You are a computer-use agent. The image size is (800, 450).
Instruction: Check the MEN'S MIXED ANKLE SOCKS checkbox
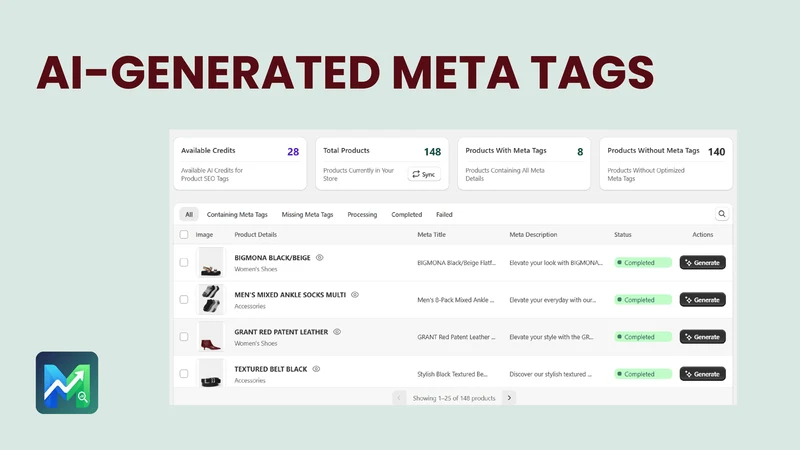(x=184, y=299)
